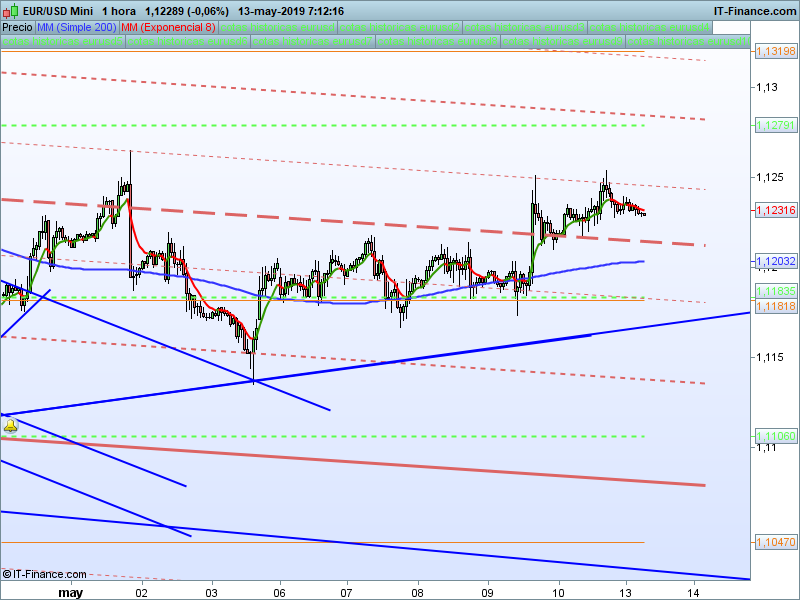The width and height of the screenshot is (800, 600).
Task: Click the orange 1,10470 price level tag
Action: pyautogui.click(x=776, y=542)
